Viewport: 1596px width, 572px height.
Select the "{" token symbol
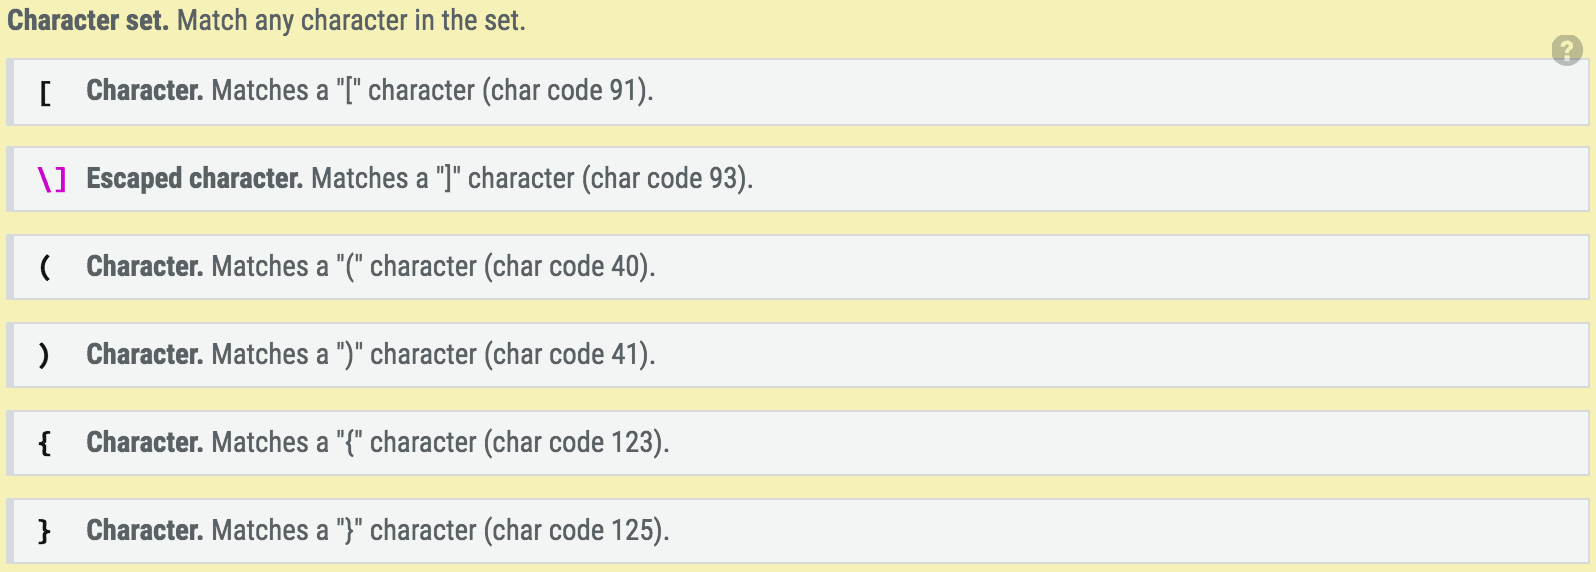tap(45, 443)
